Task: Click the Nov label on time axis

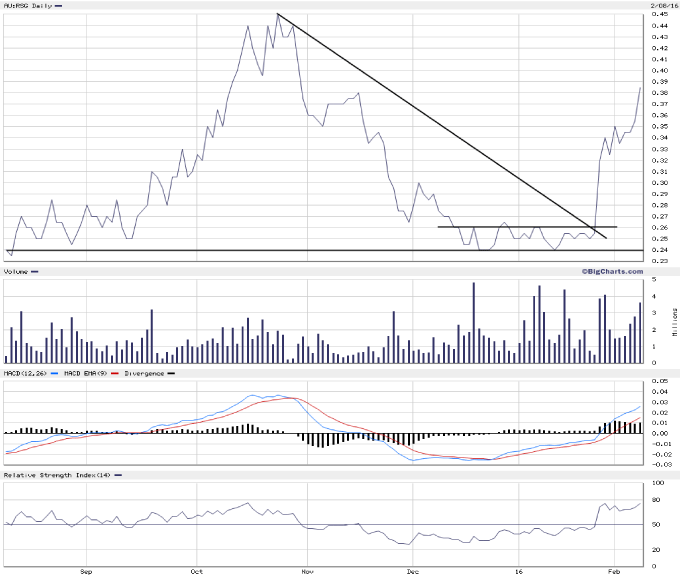Action: 309,571
